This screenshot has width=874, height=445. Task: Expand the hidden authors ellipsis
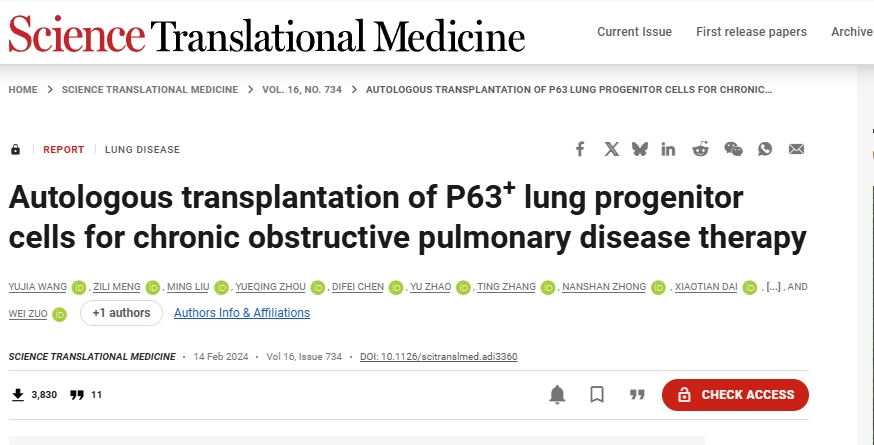(772, 288)
